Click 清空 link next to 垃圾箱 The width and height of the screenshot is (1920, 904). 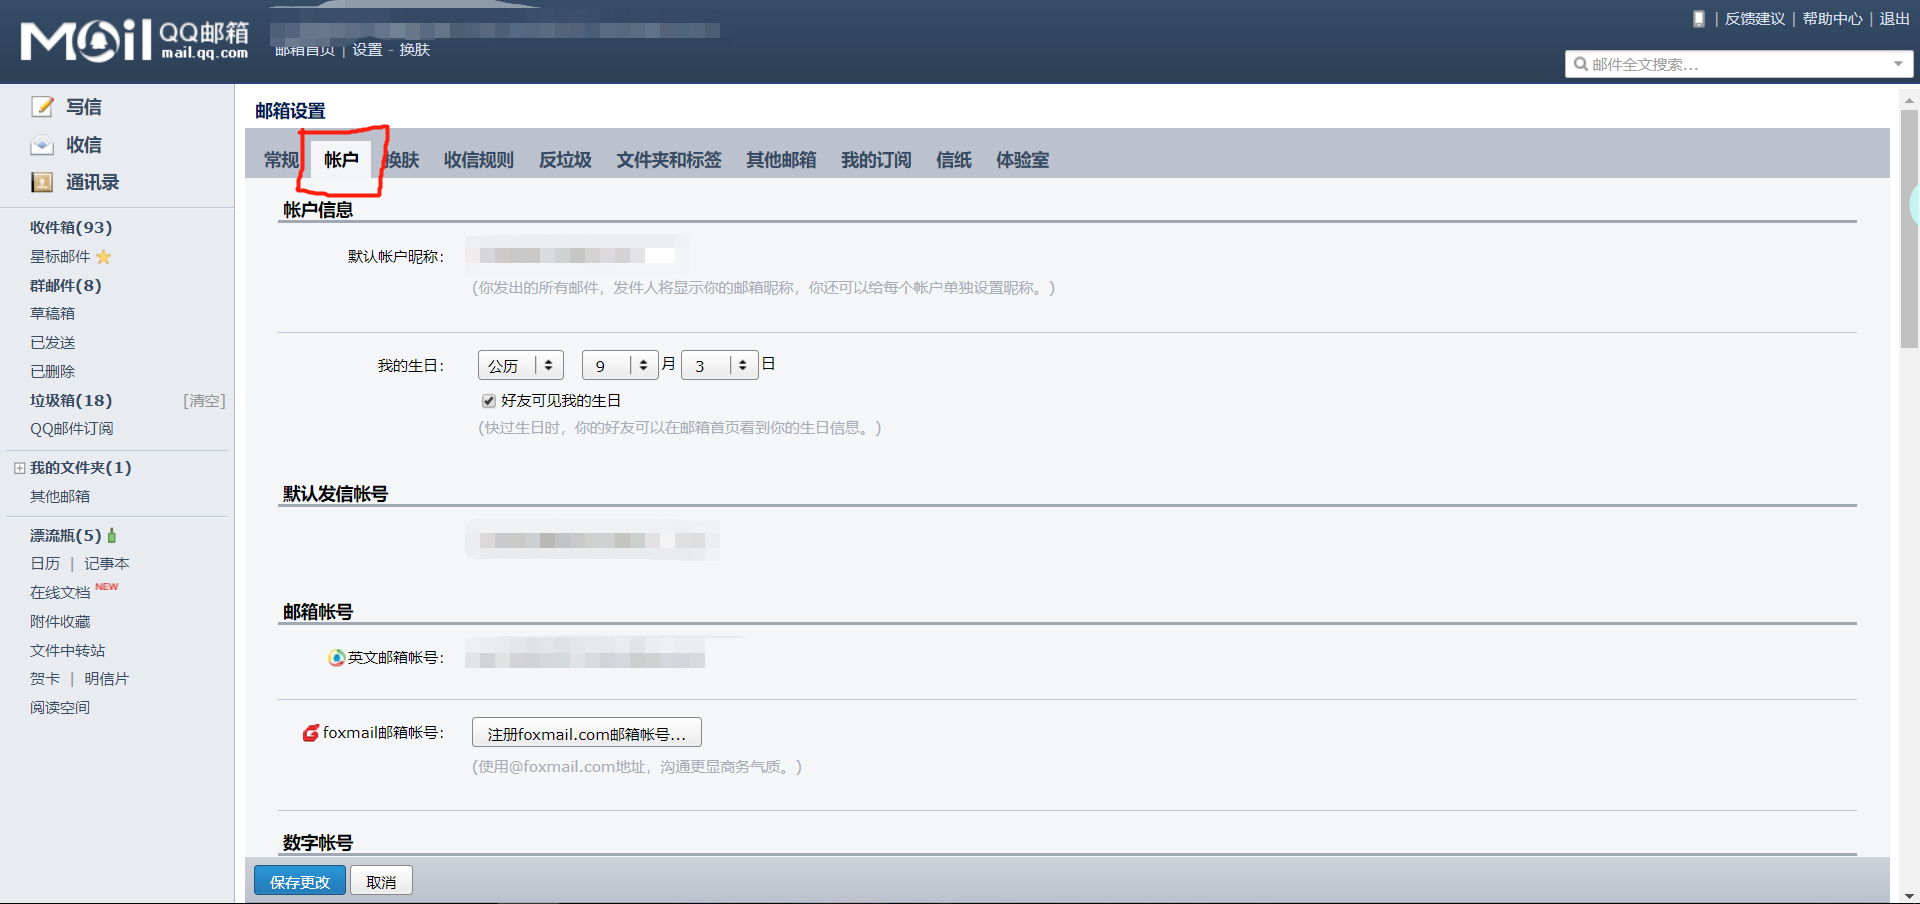205,401
